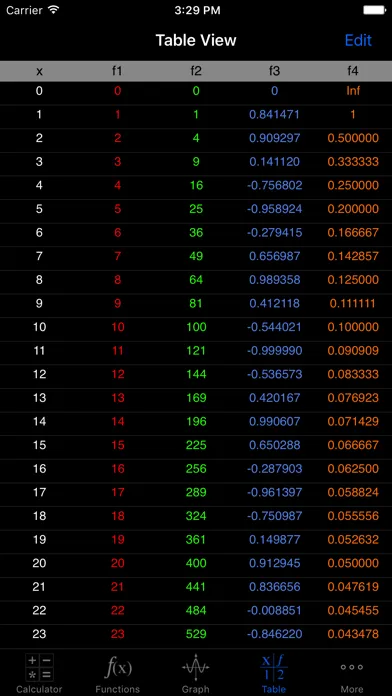Viewport: 392px width, 696px height.
Task: Tap the f4 value 0.090909
Action: click(x=353, y=351)
